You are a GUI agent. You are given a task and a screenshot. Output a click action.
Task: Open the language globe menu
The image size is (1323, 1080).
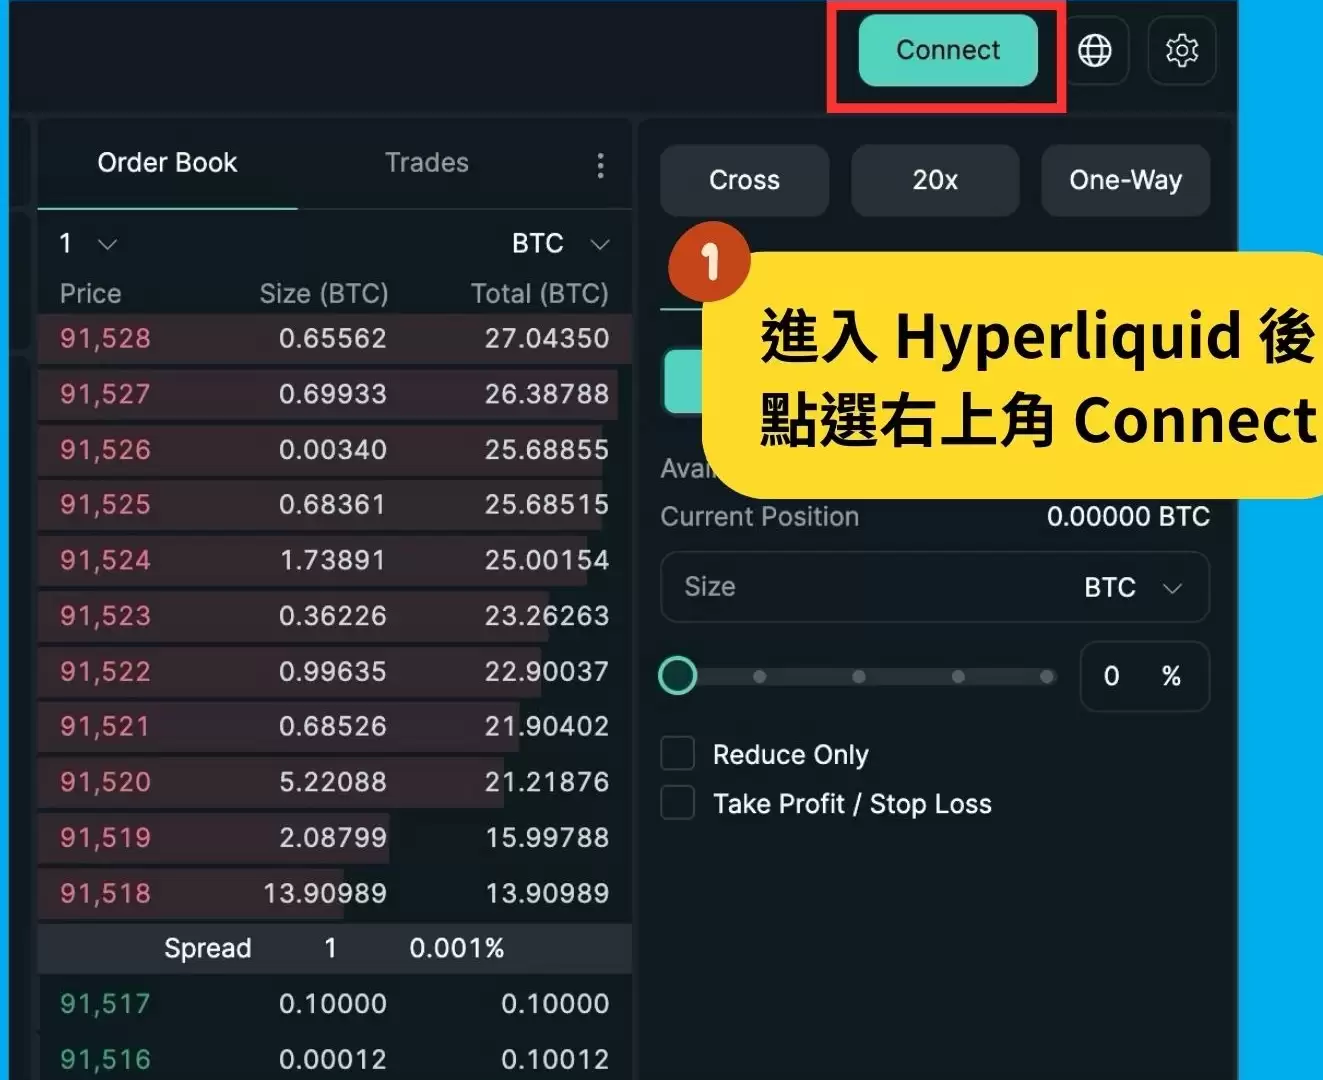pyautogui.click(x=1096, y=50)
